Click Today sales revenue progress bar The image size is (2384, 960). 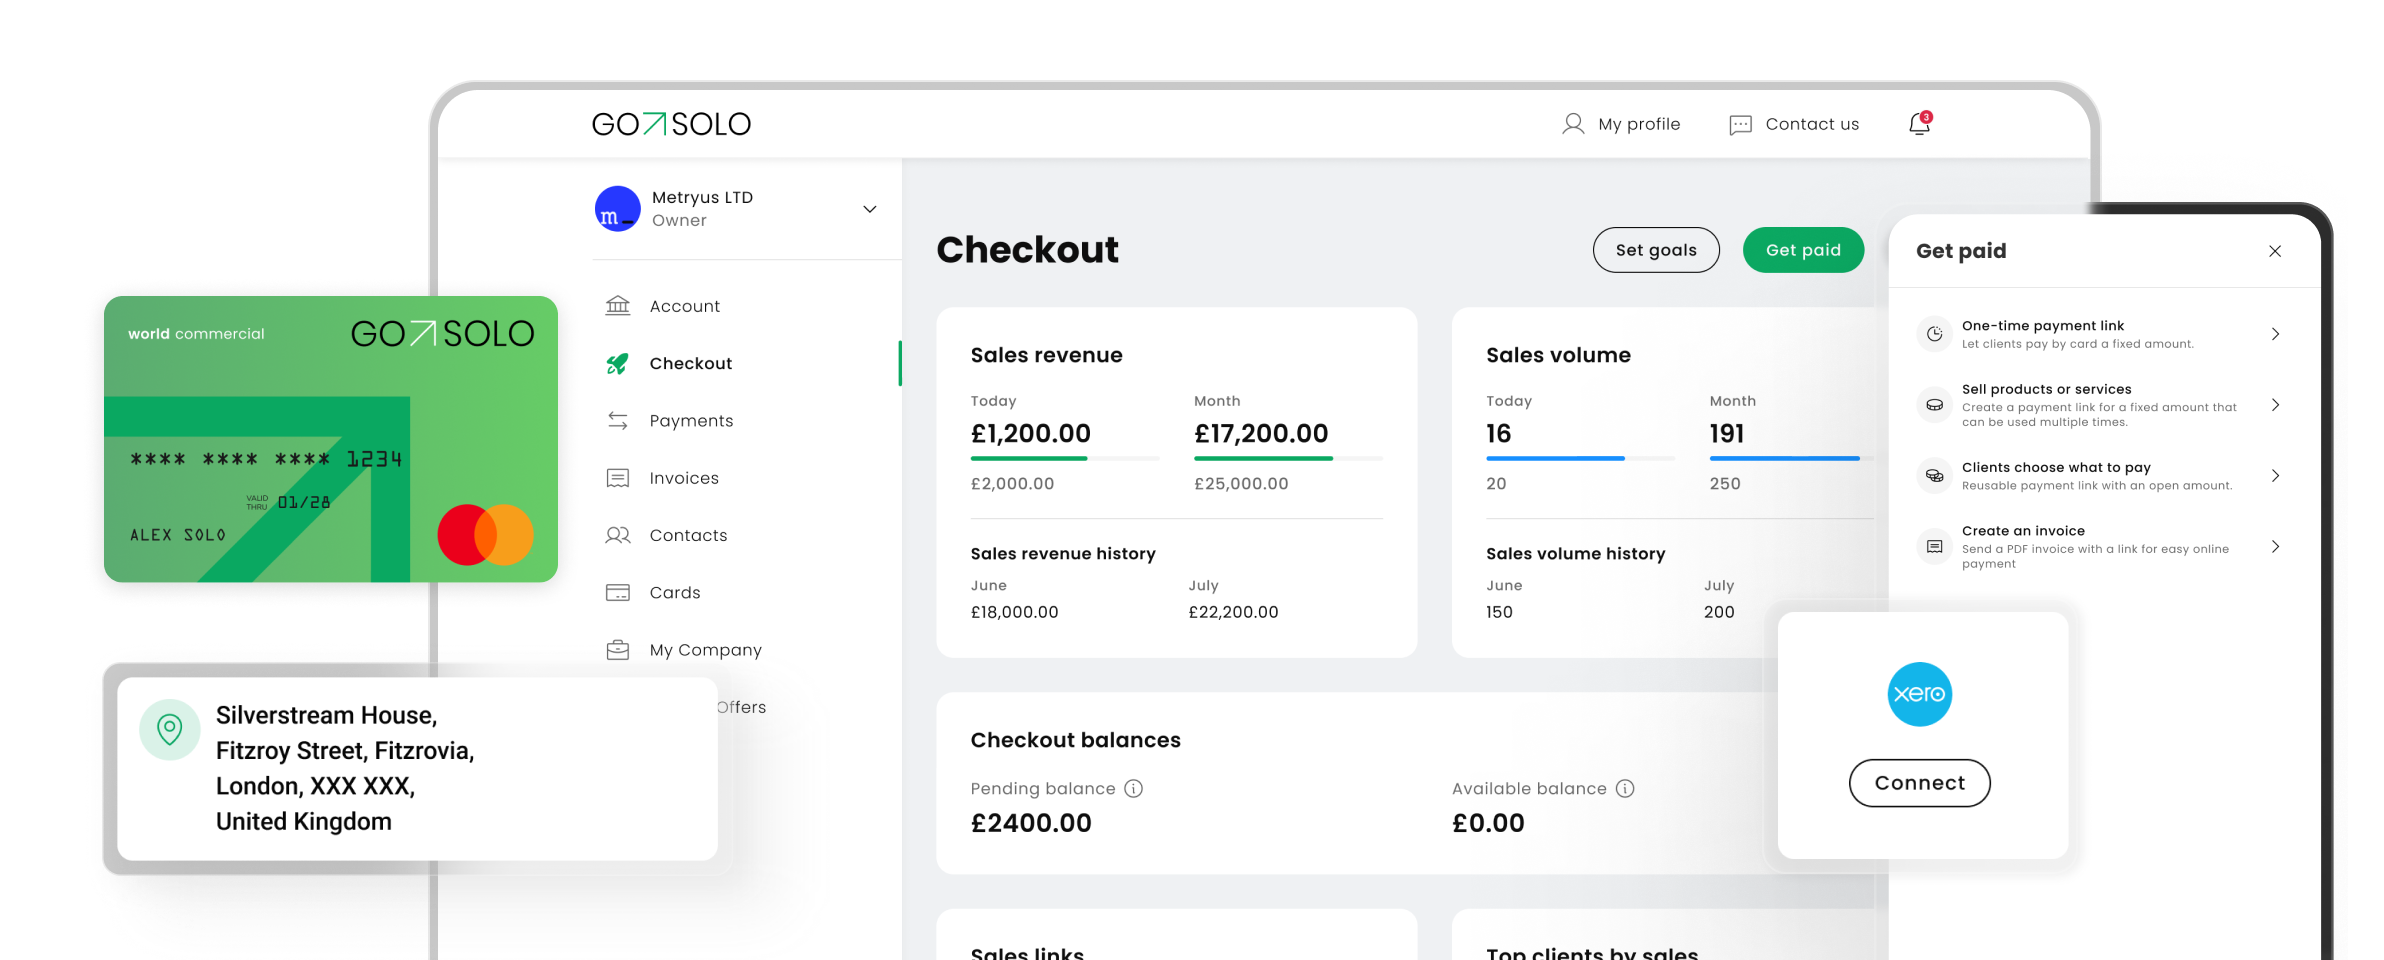[1065, 458]
